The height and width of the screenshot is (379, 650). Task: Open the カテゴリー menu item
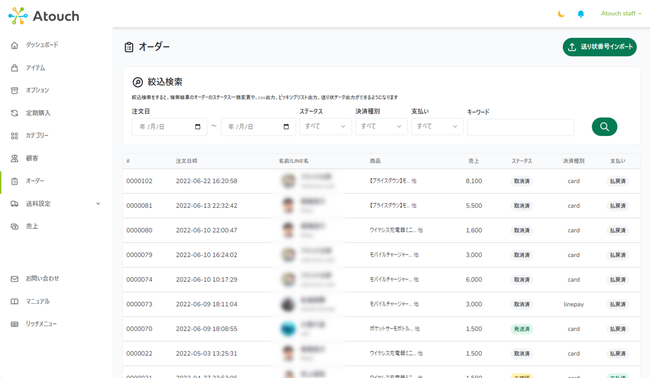coord(37,136)
